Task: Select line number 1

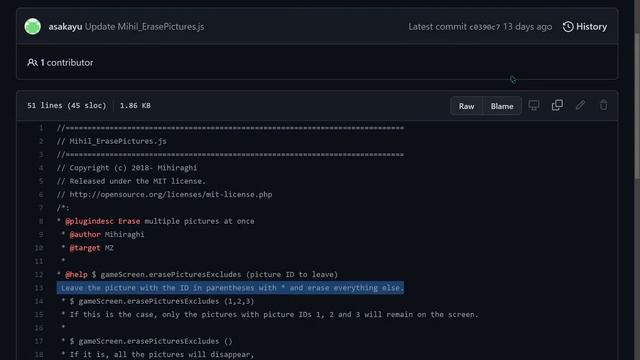Action: 41,128
